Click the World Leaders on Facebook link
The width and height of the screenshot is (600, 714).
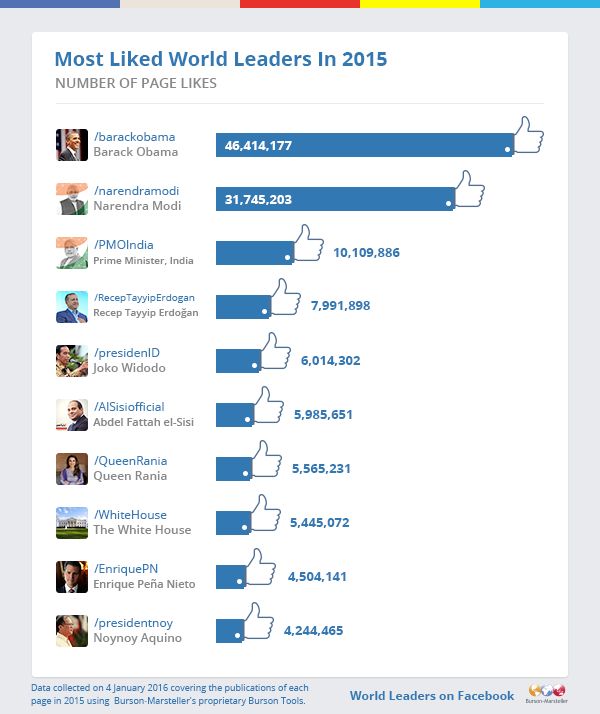pos(431,696)
